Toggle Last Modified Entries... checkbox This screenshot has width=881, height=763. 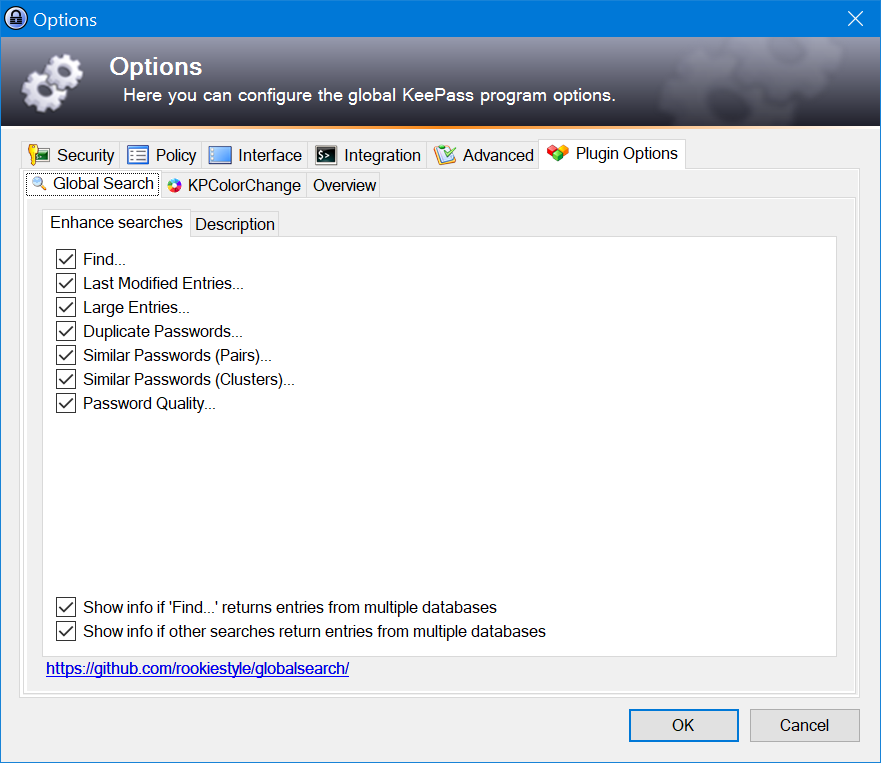click(66, 283)
